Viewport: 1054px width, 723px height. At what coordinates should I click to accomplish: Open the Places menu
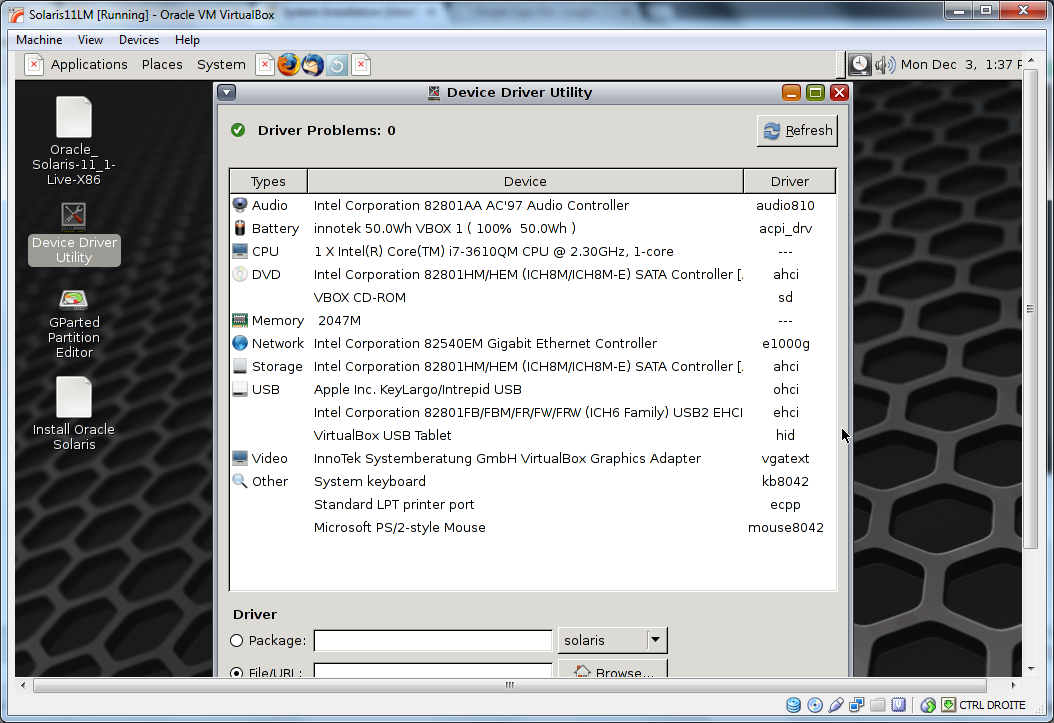pyautogui.click(x=162, y=65)
